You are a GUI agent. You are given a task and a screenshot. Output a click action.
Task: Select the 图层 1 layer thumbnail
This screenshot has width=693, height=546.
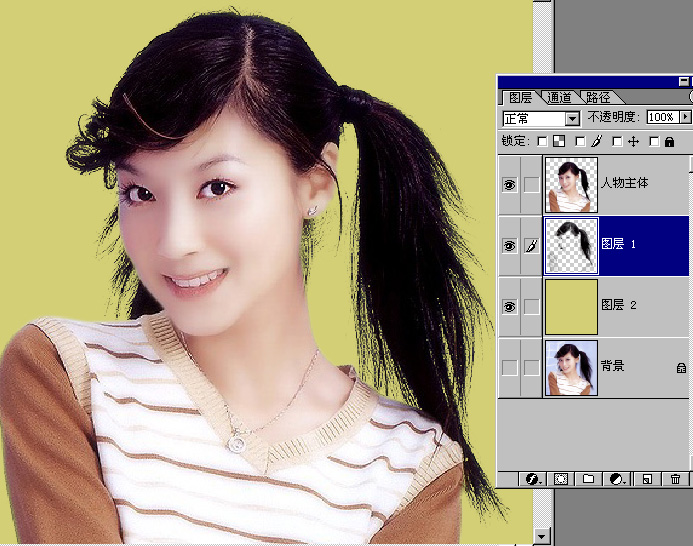(x=571, y=246)
